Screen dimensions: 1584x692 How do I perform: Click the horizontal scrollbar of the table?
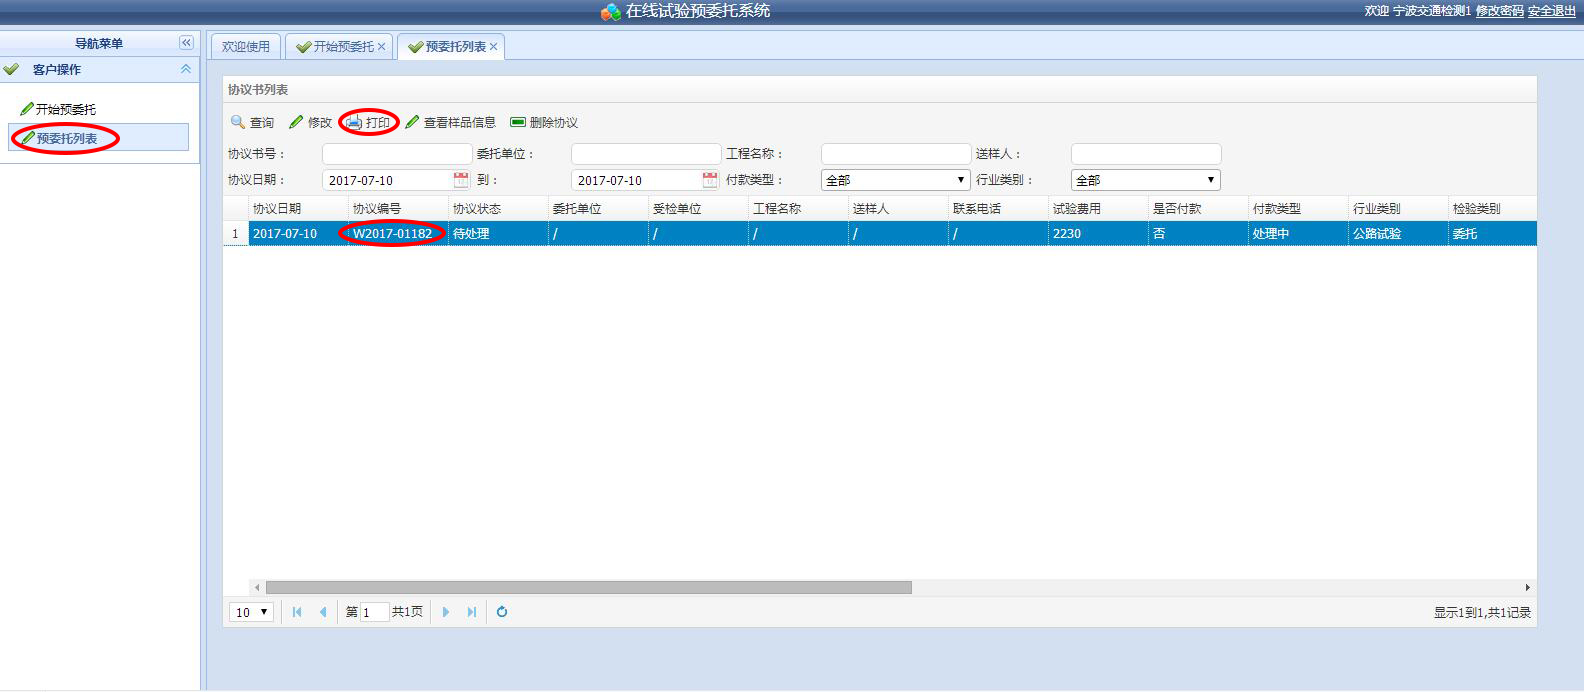(x=588, y=588)
